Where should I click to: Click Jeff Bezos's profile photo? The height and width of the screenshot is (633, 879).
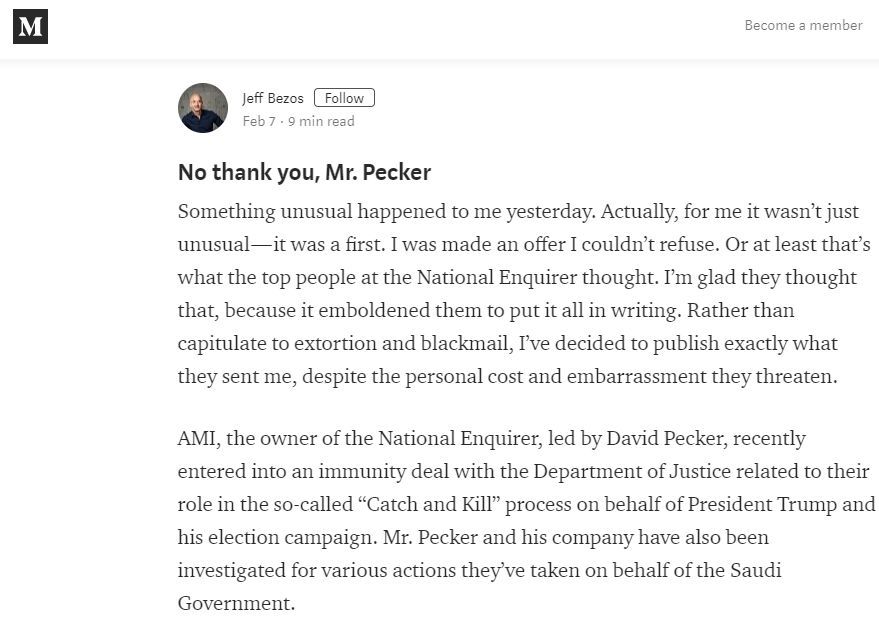coord(203,108)
